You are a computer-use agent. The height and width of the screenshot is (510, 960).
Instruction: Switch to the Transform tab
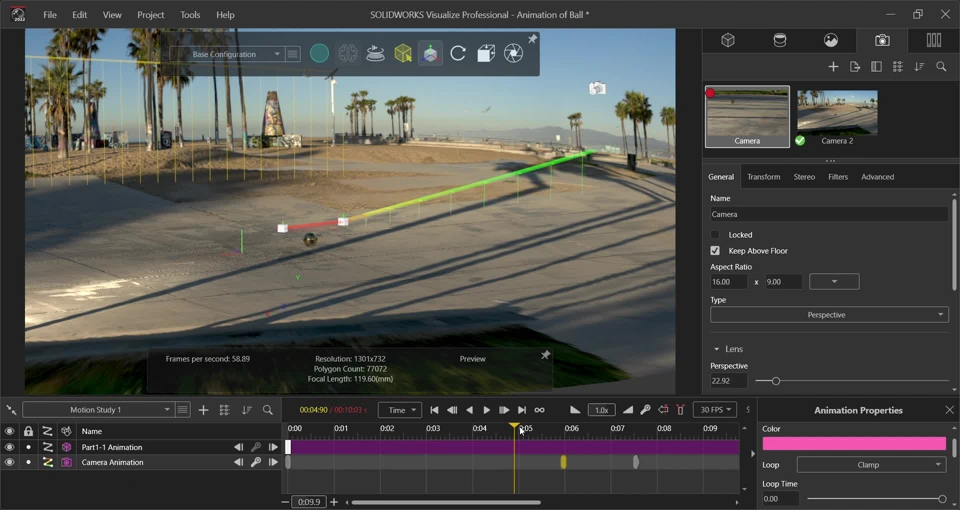(763, 177)
